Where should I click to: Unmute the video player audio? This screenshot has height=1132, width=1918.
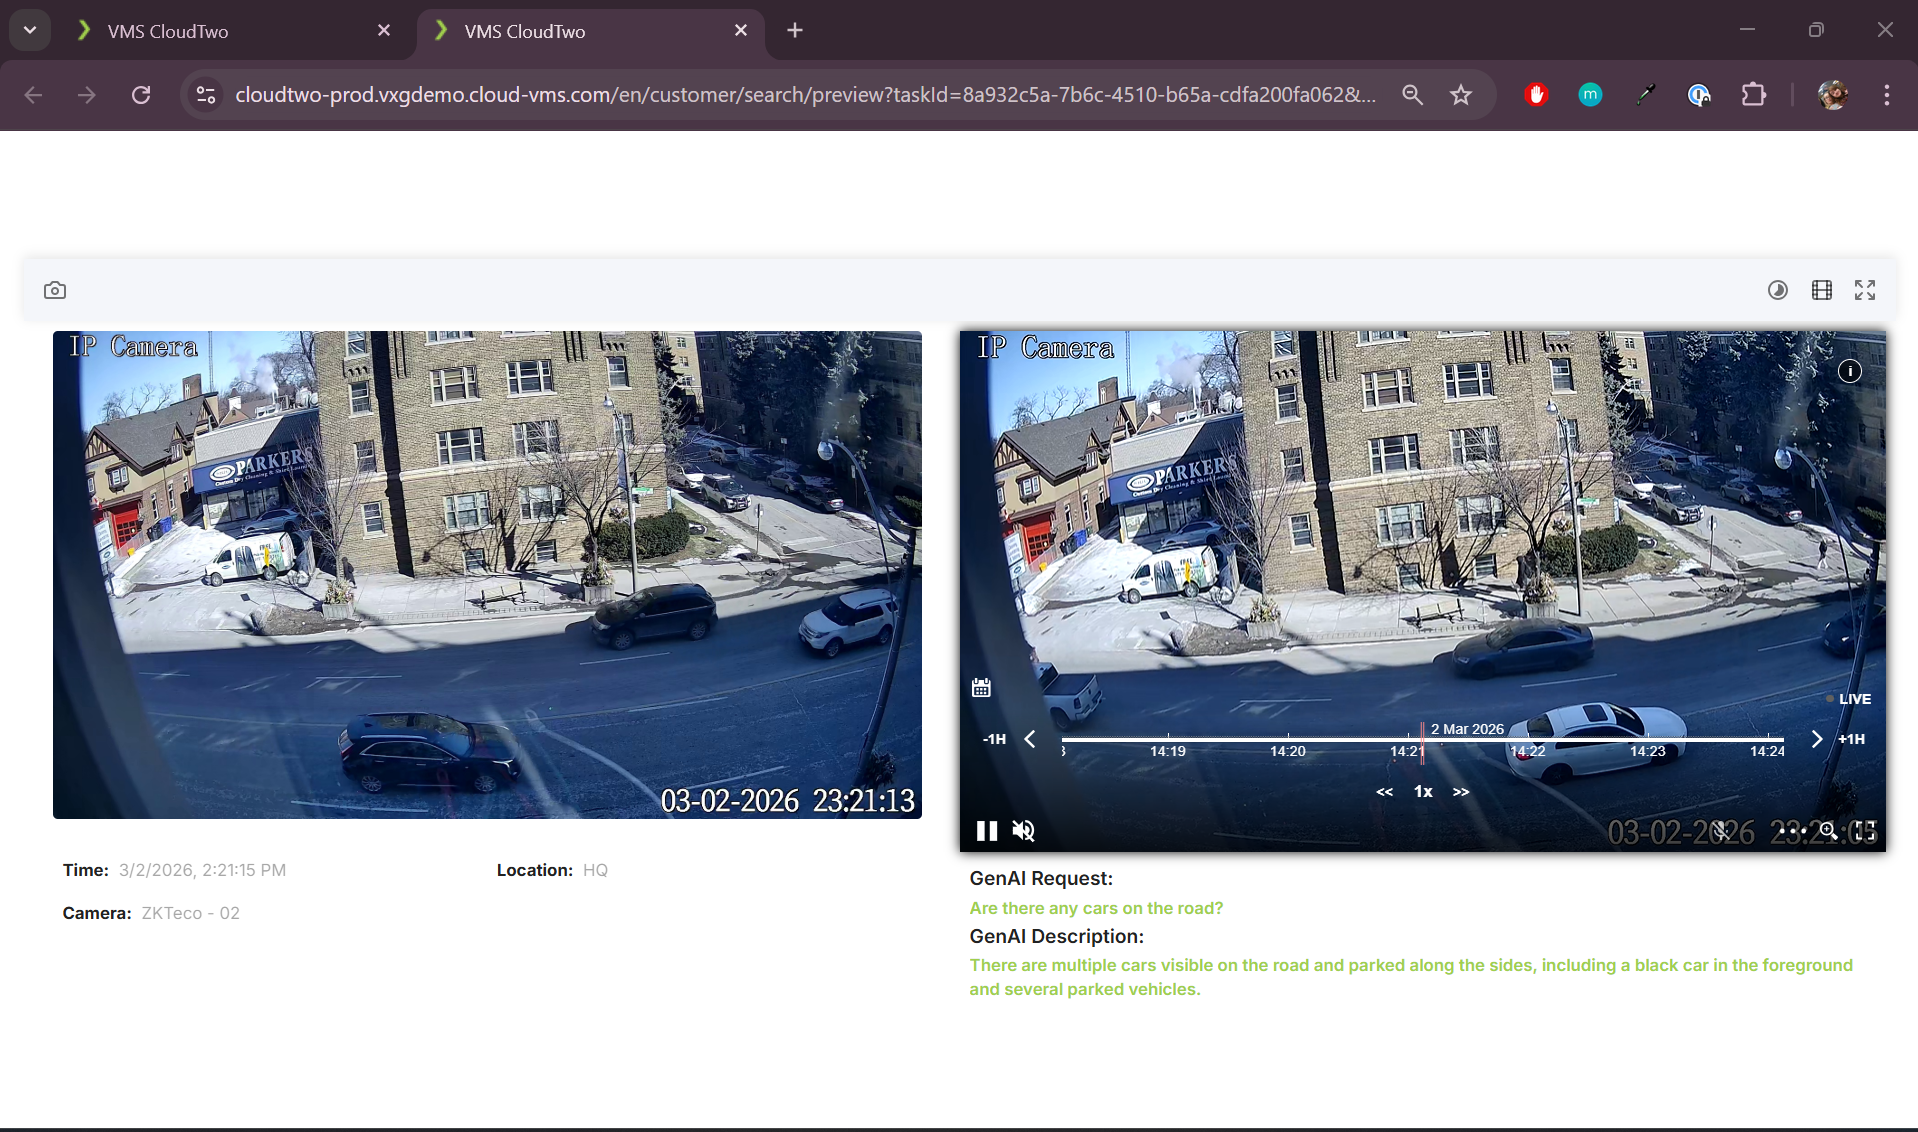tap(1023, 831)
